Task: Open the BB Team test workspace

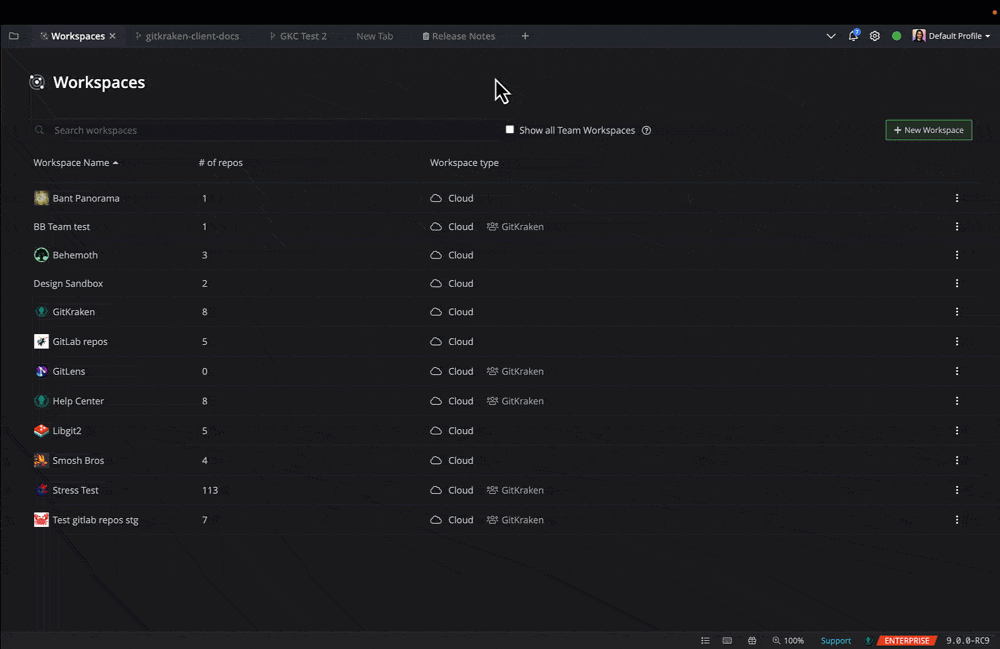Action: point(61,226)
